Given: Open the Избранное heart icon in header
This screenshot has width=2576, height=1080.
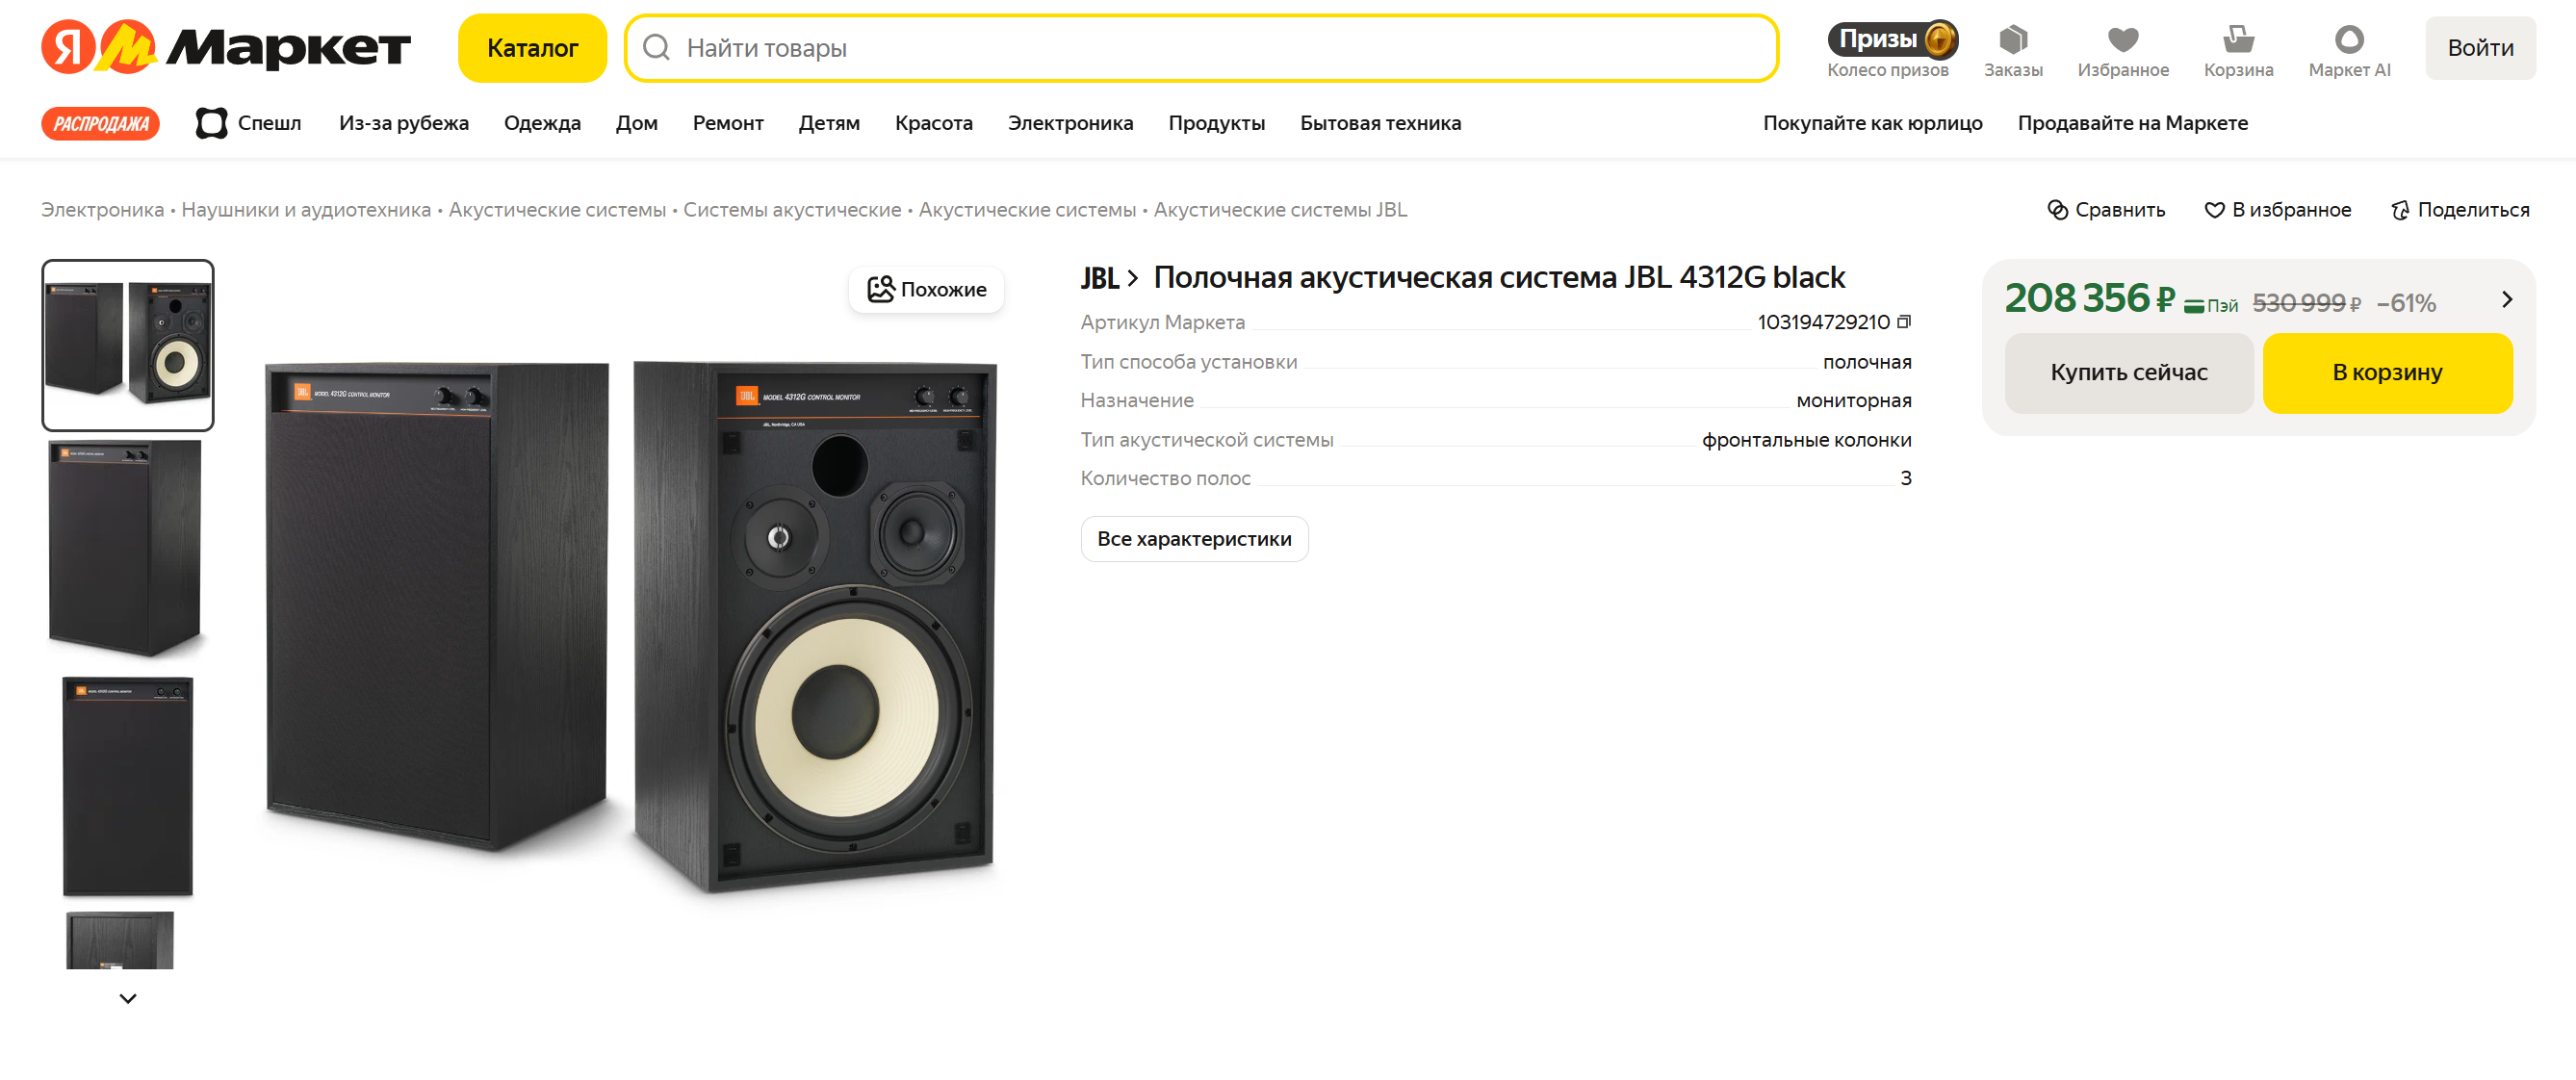Looking at the screenshot, I should (x=2123, y=40).
